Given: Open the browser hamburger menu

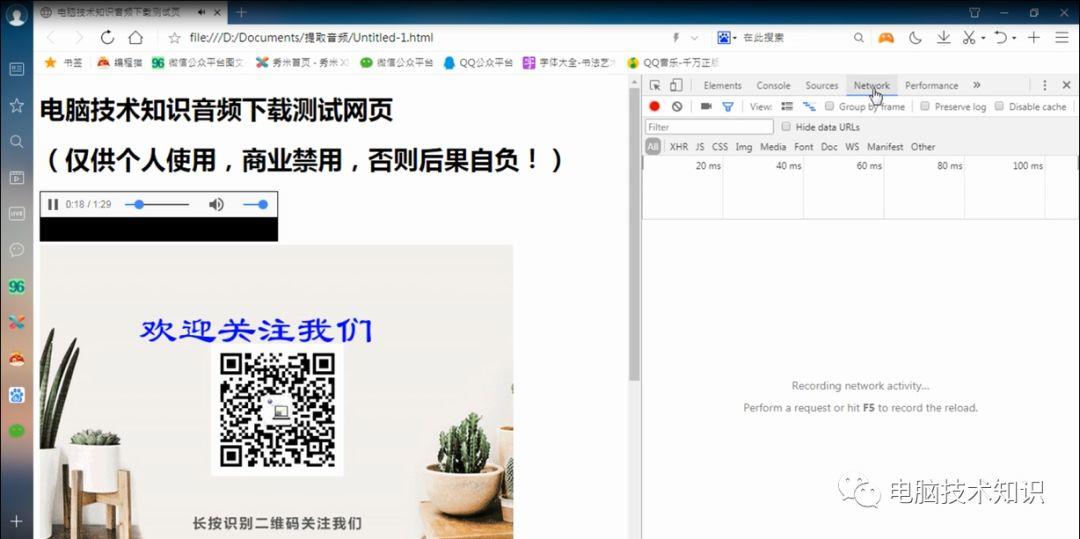Looking at the screenshot, I should point(1061,38).
